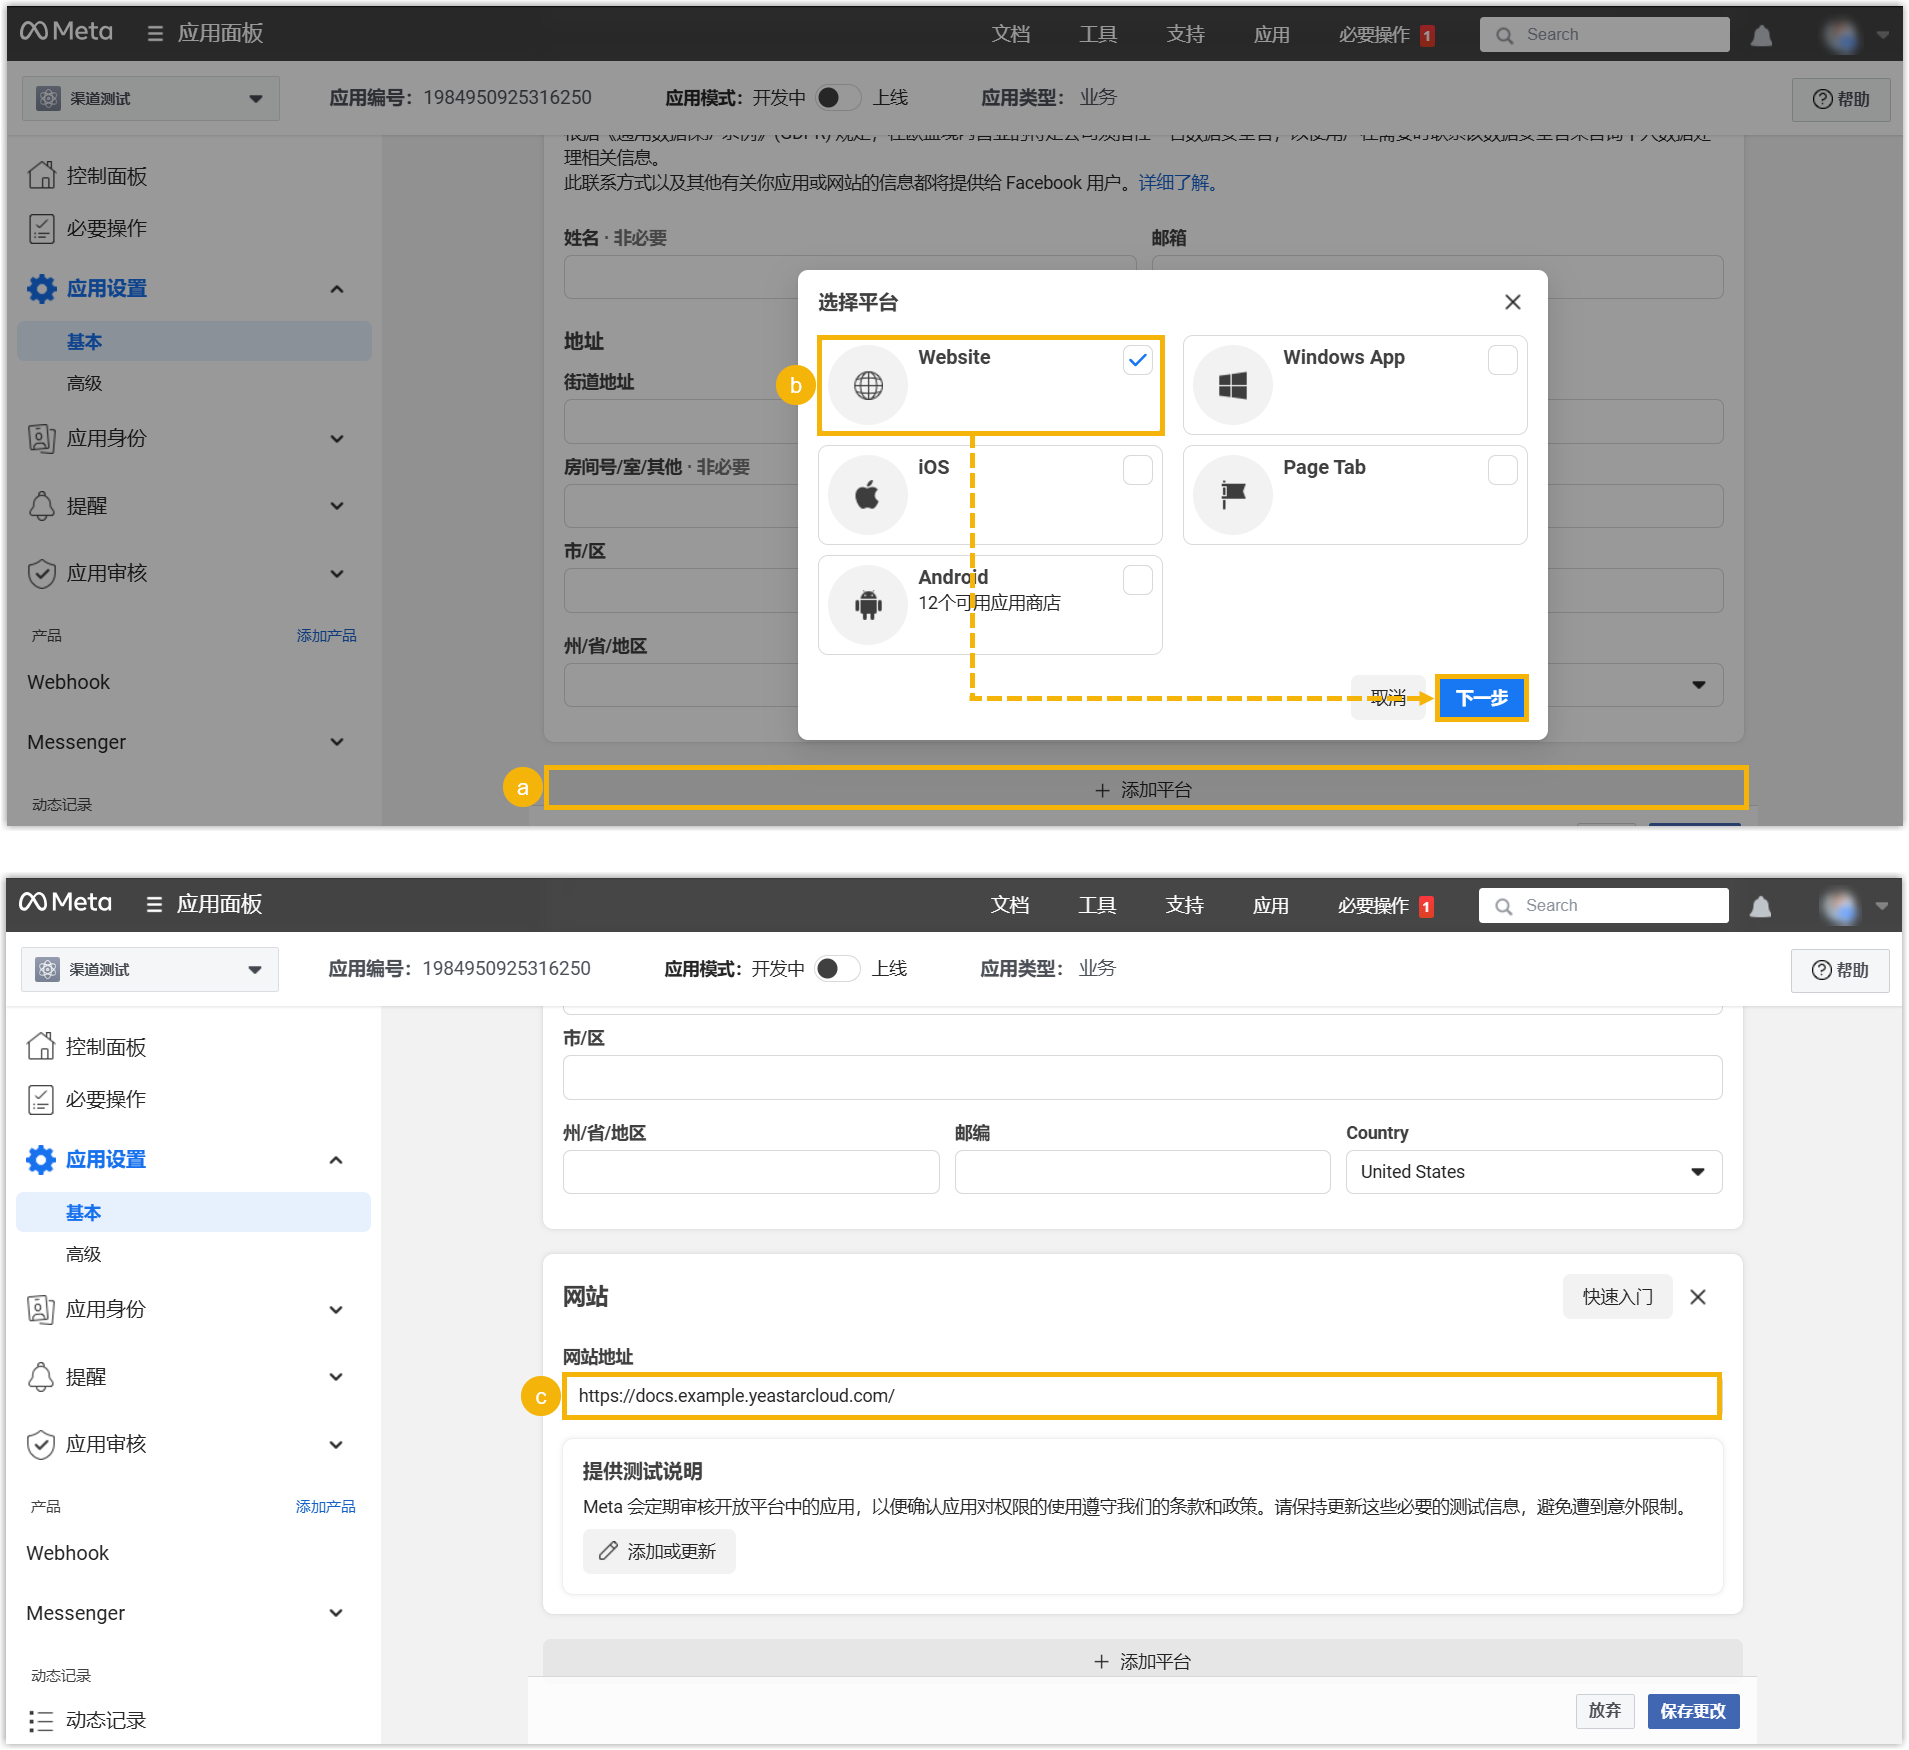Open the Country dropdown showing United States
The width and height of the screenshot is (1909, 1750).
(1533, 1172)
